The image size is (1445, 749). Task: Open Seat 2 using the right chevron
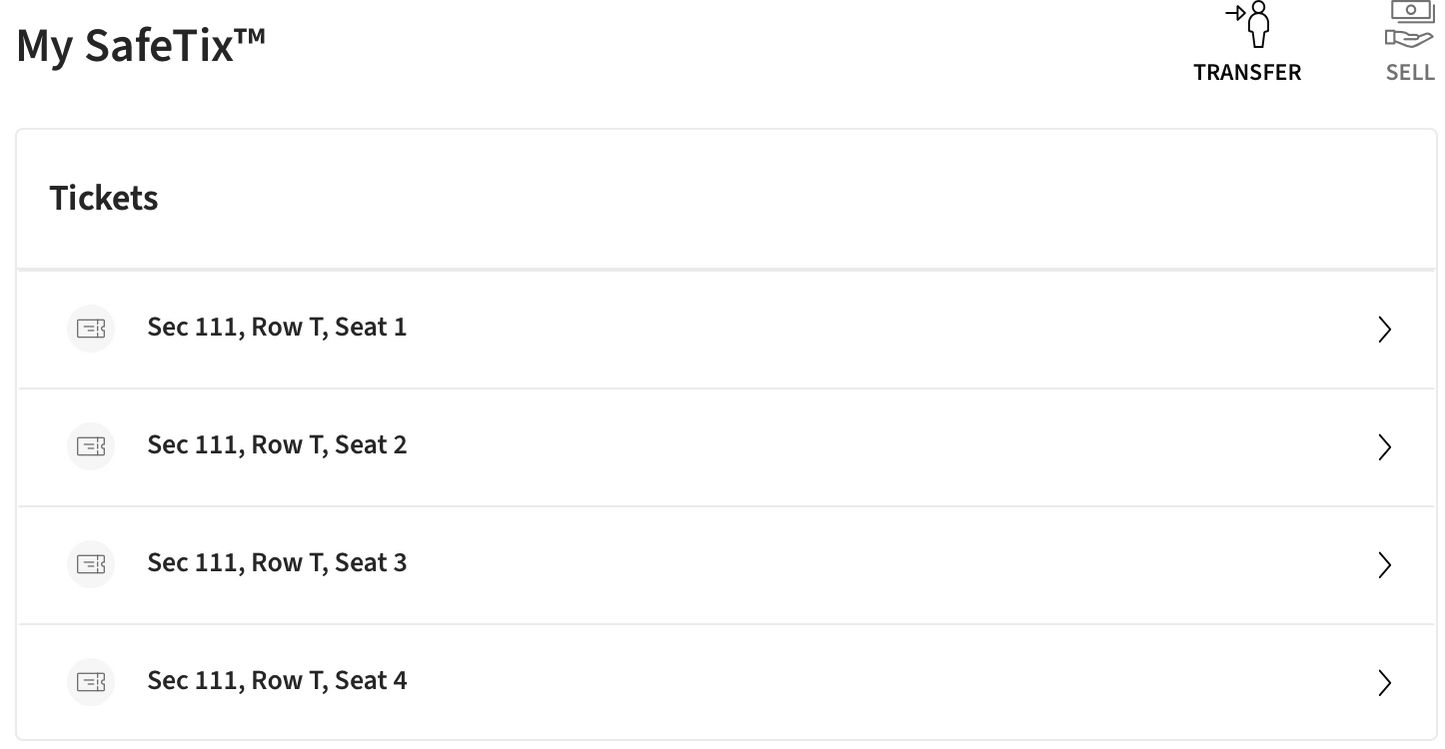(x=1385, y=447)
